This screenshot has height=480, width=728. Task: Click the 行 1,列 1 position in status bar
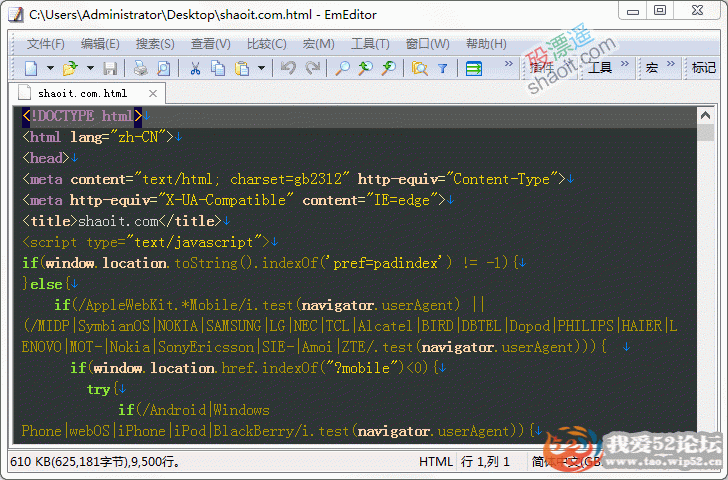tap(486, 461)
